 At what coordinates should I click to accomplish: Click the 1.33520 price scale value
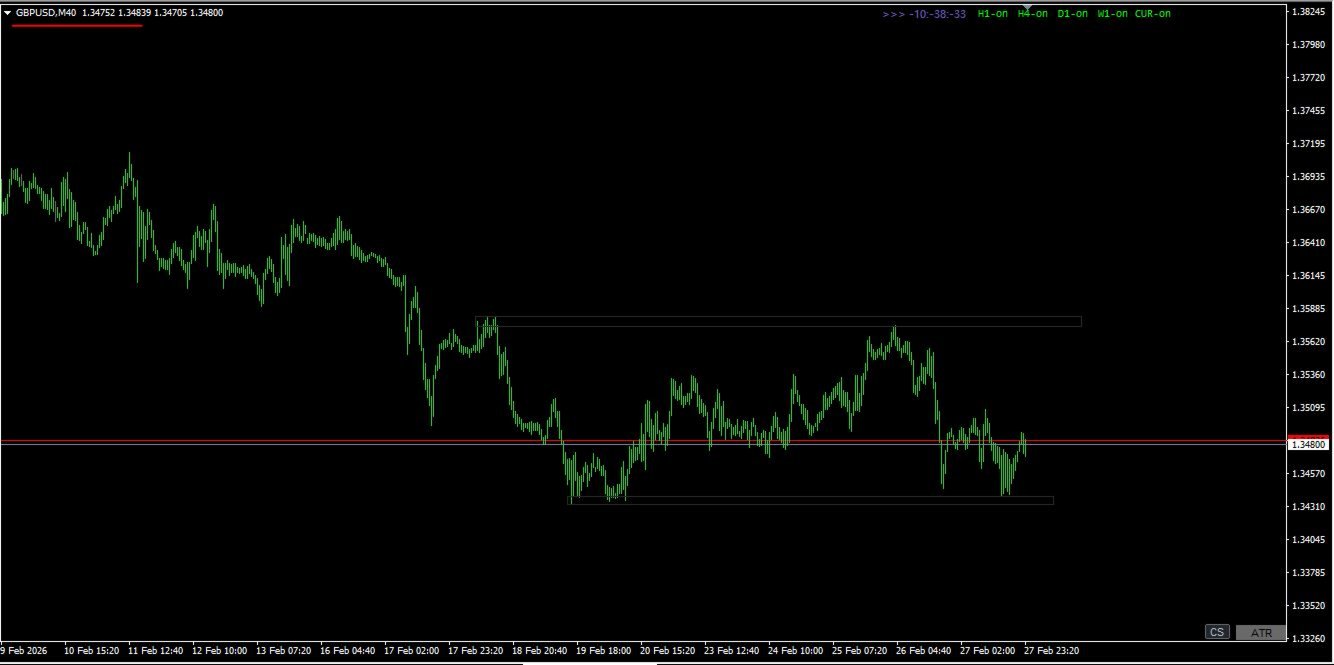click(x=1308, y=605)
